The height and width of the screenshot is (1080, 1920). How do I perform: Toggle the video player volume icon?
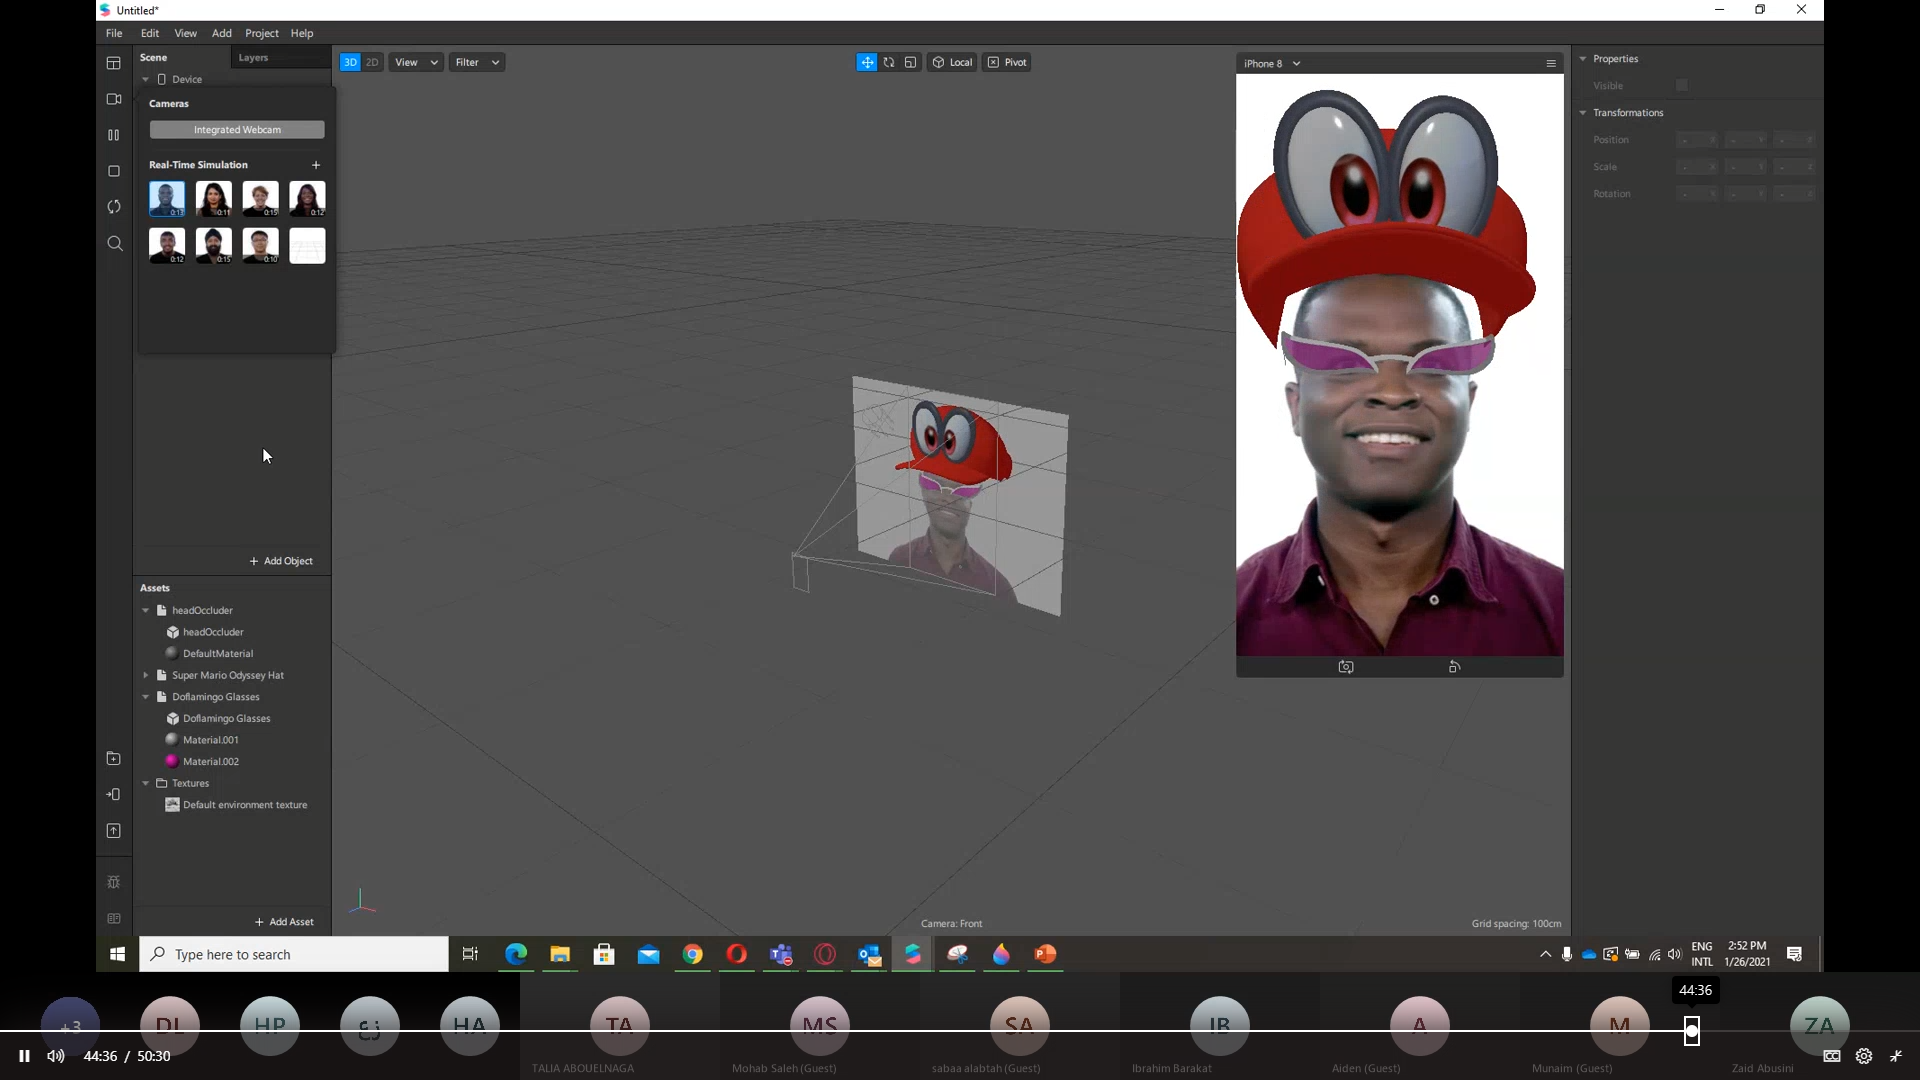click(x=56, y=1056)
